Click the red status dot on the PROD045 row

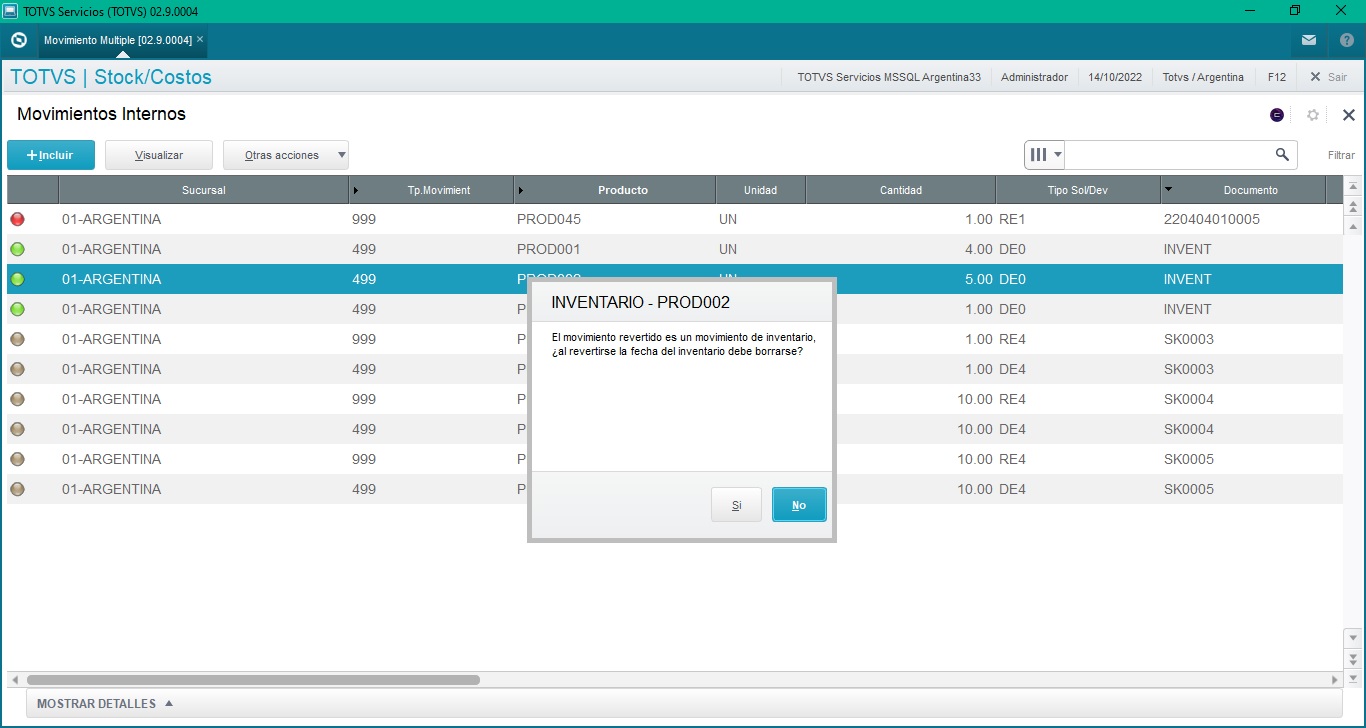(17, 219)
